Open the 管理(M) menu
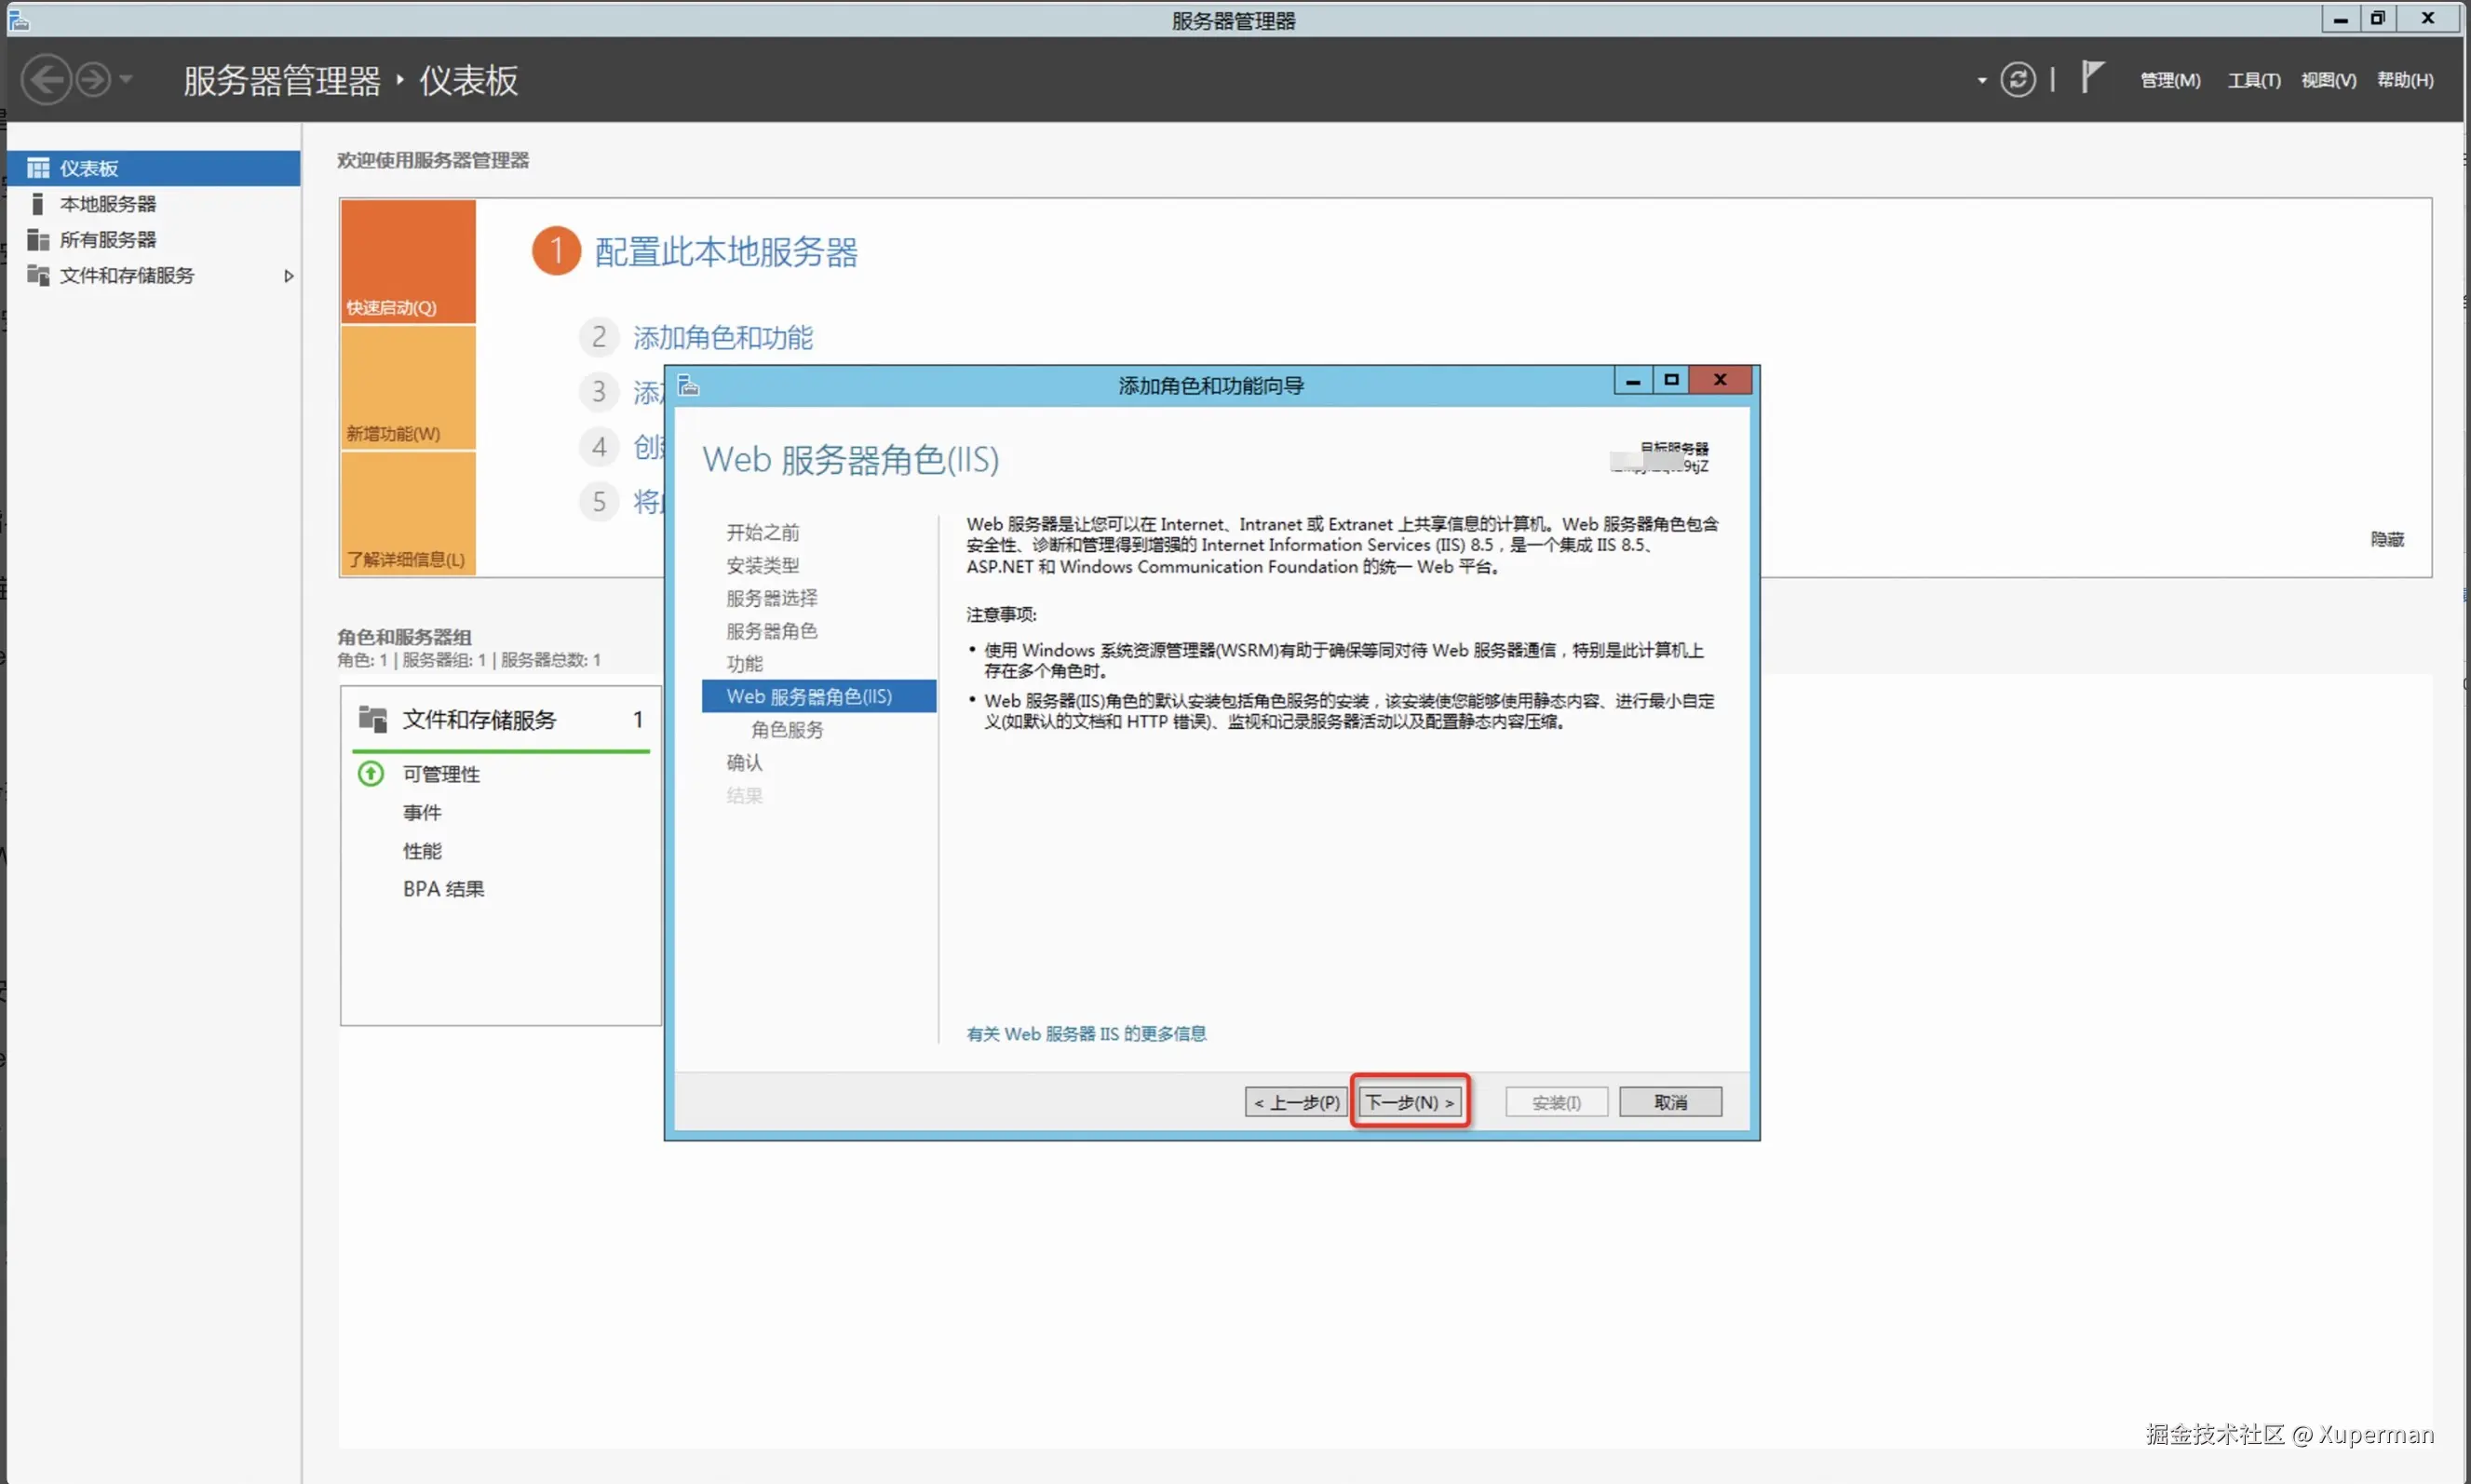This screenshot has height=1484, width=2471. pos(2169,80)
